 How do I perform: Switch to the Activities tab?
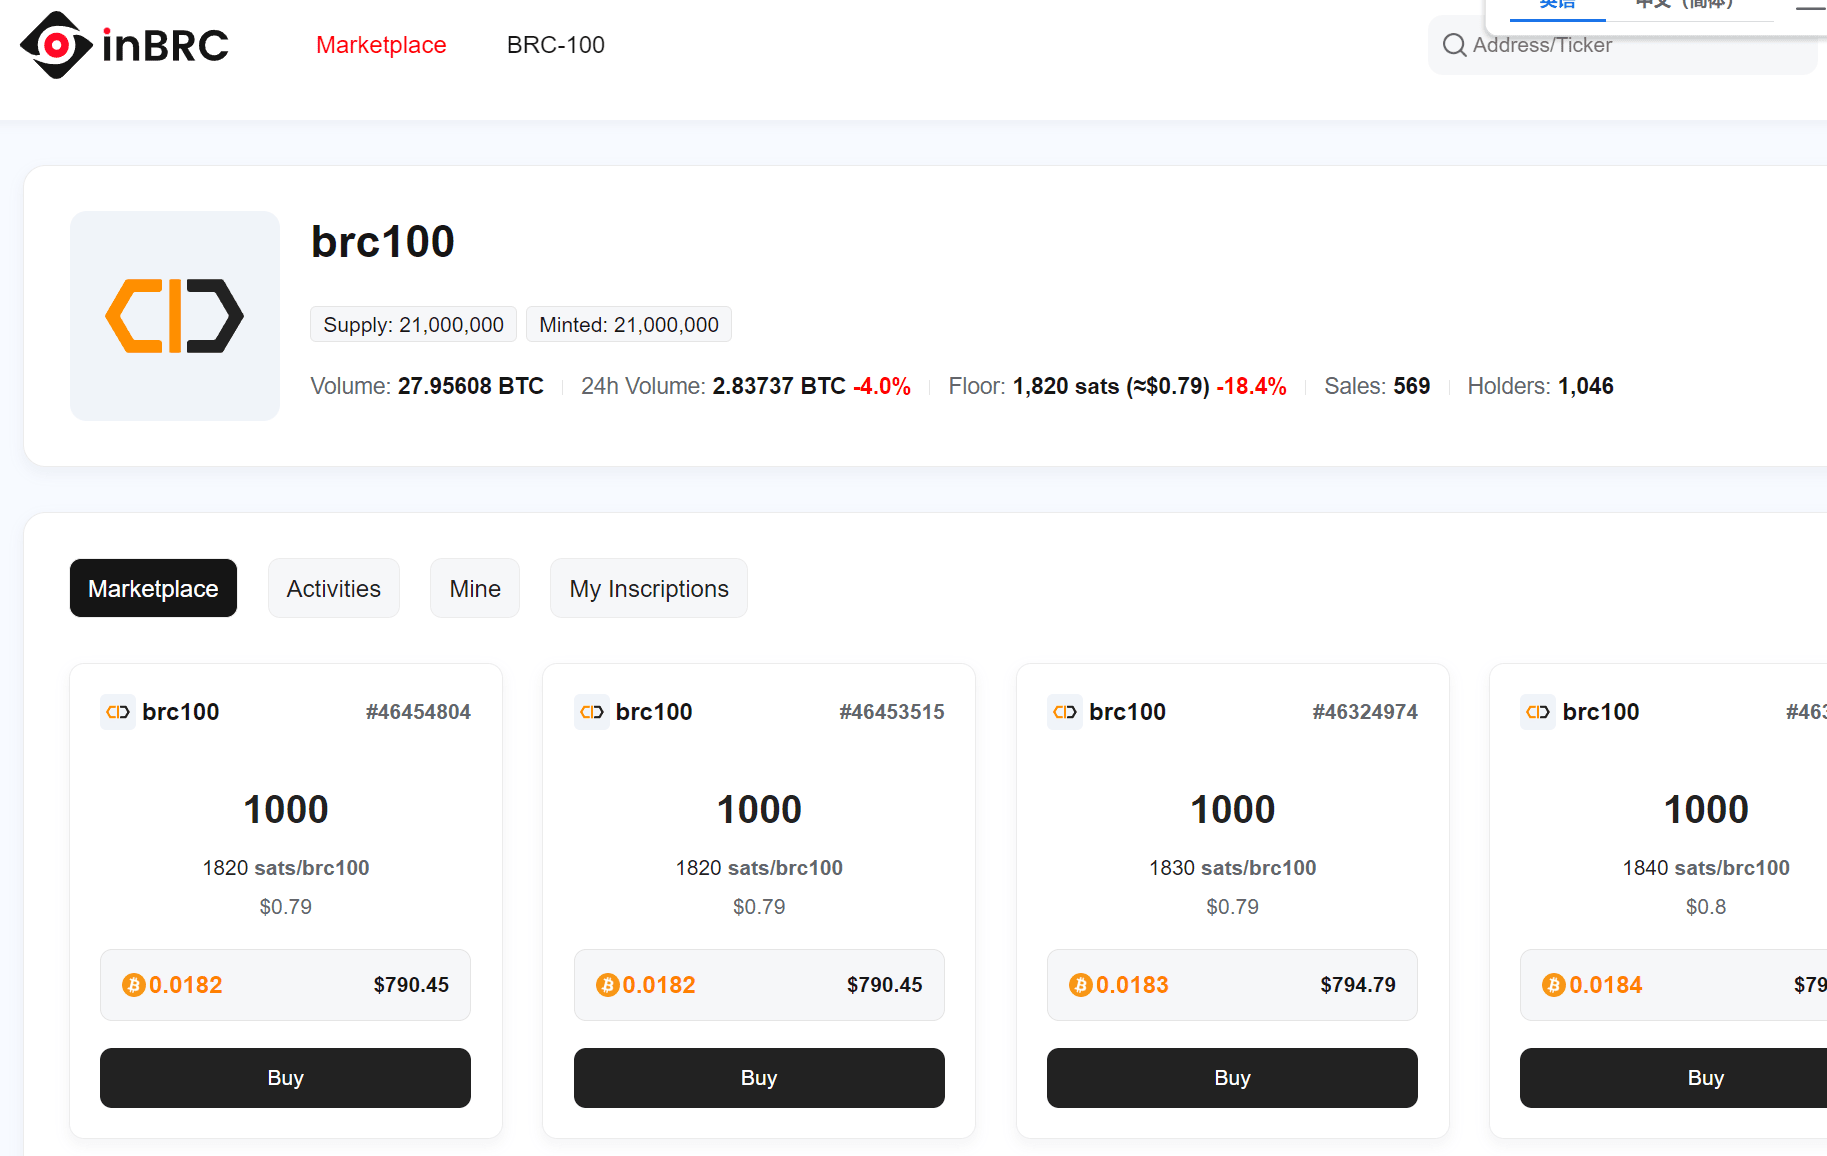point(333,588)
